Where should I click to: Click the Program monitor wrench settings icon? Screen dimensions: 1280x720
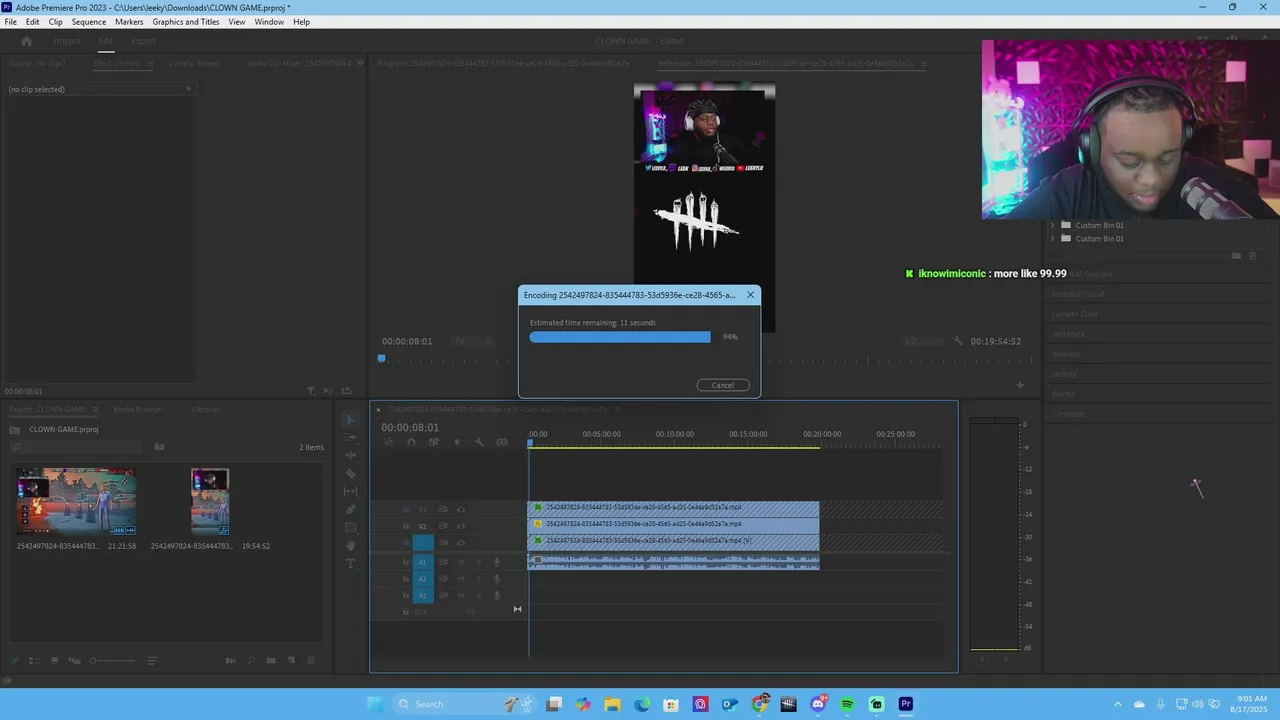tap(958, 341)
